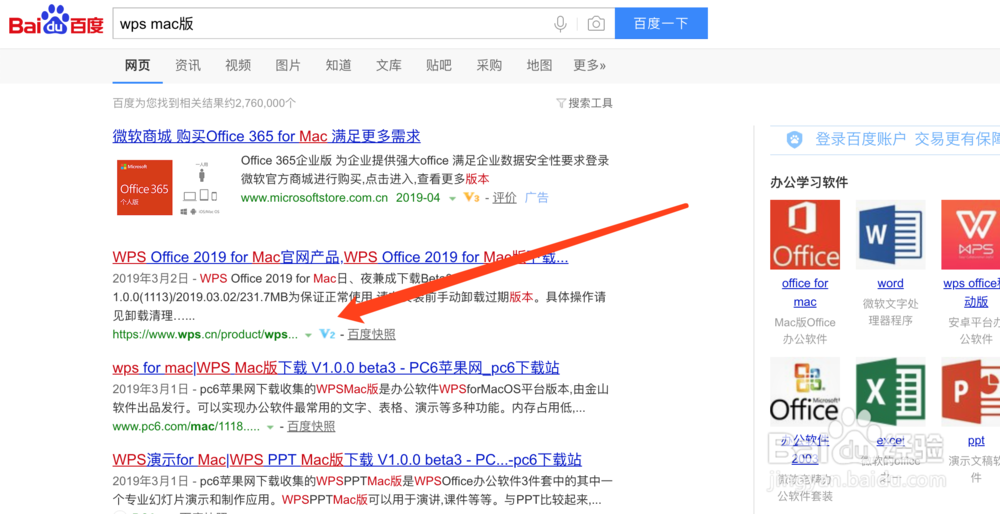Switch to the 资讯 tab
1000x514 pixels.
tap(188, 65)
